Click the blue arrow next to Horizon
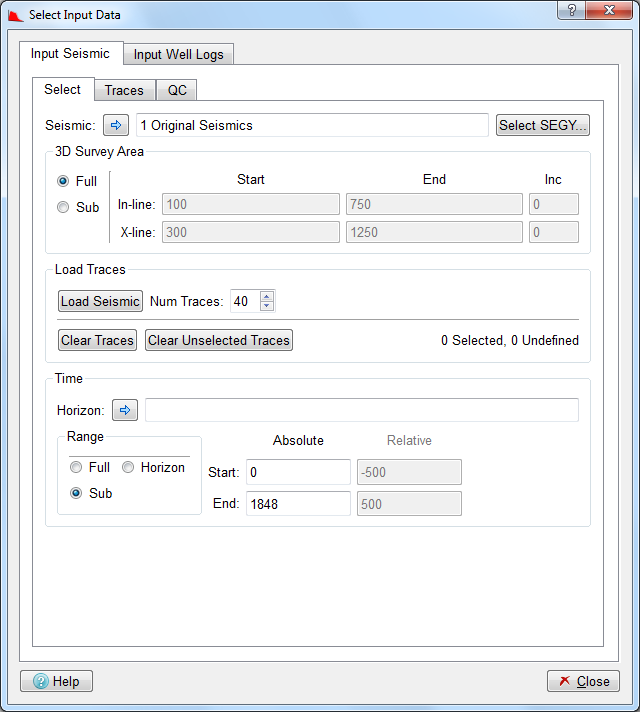641x713 pixels. [x=125, y=410]
